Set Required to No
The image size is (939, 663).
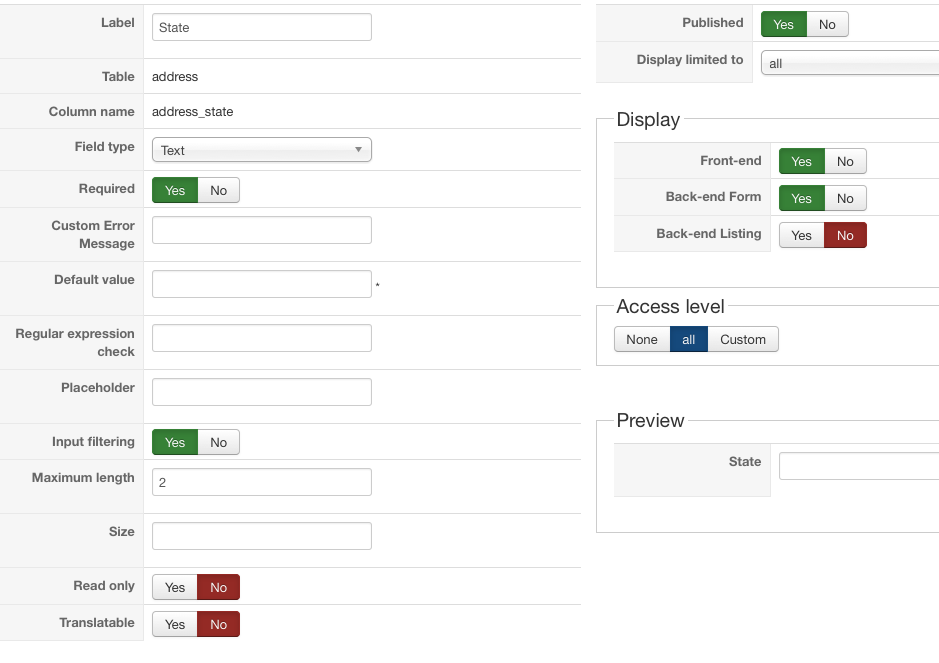coord(219,191)
